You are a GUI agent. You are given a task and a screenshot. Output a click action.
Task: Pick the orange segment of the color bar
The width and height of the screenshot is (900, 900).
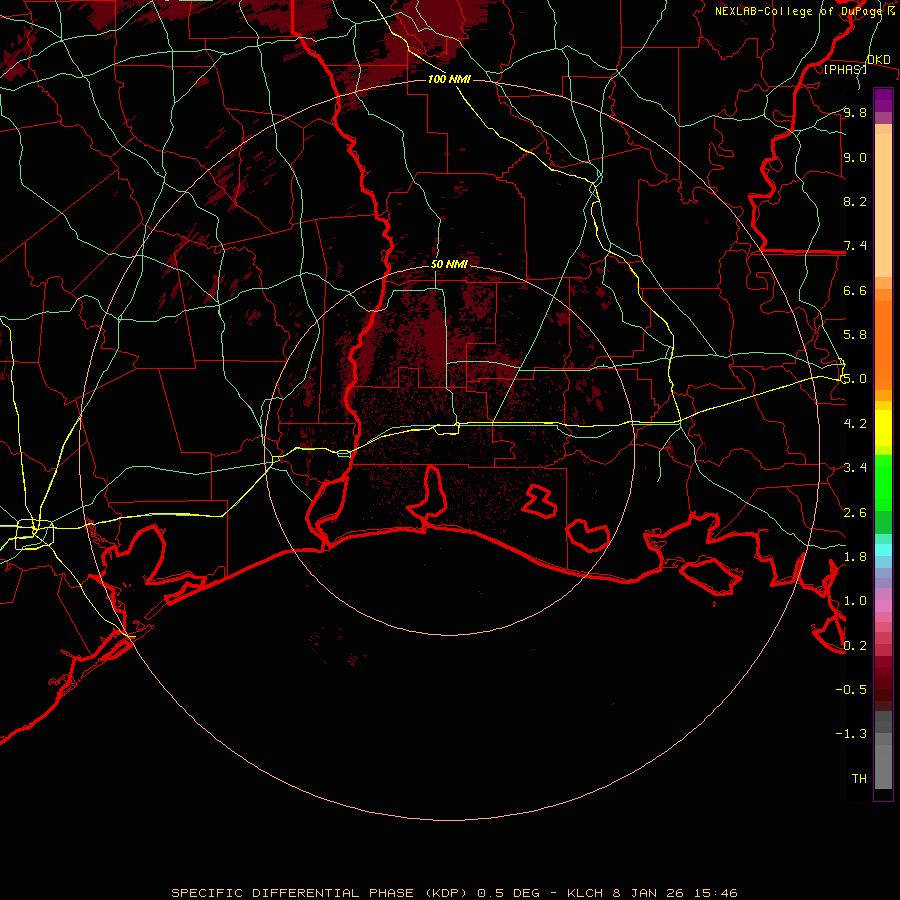[x=883, y=344]
